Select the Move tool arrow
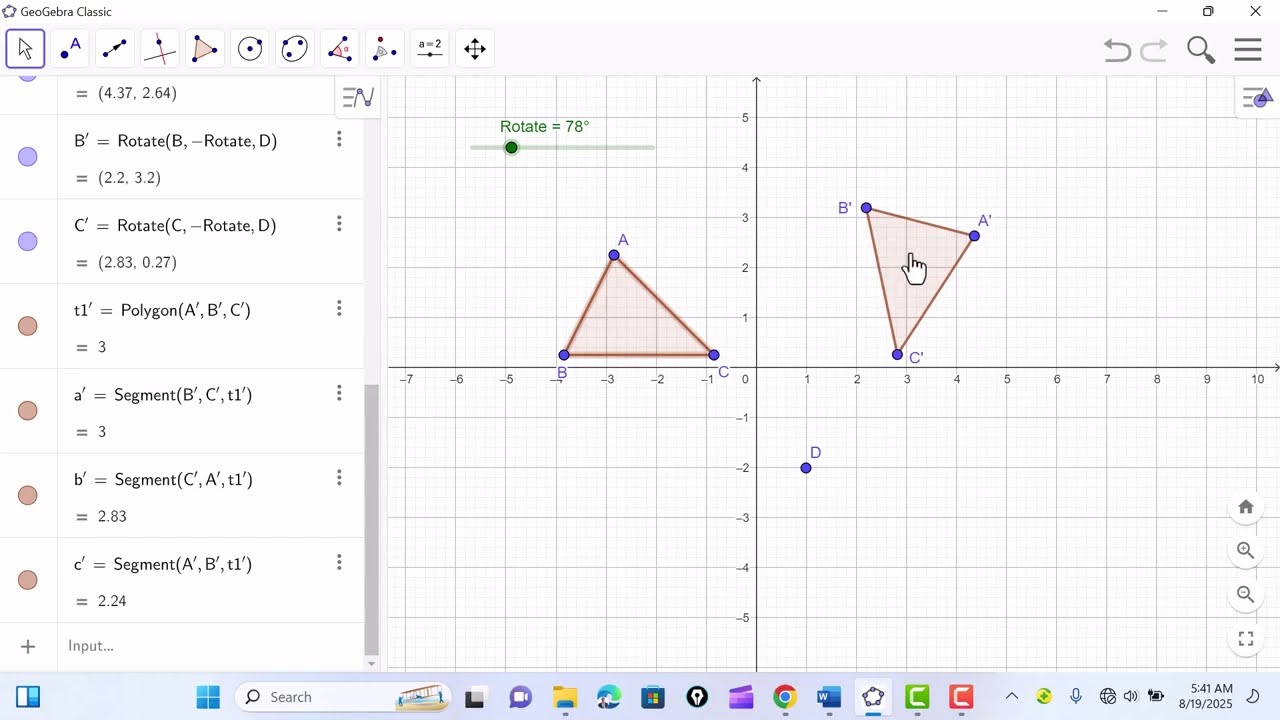Viewport: 1280px width, 720px height. (25, 49)
